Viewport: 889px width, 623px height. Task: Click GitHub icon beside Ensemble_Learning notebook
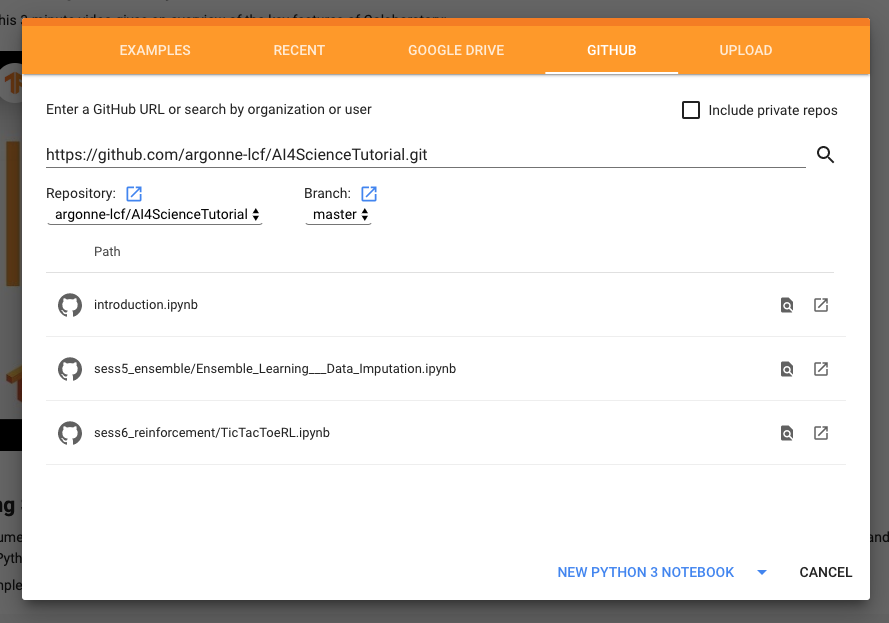(70, 369)
